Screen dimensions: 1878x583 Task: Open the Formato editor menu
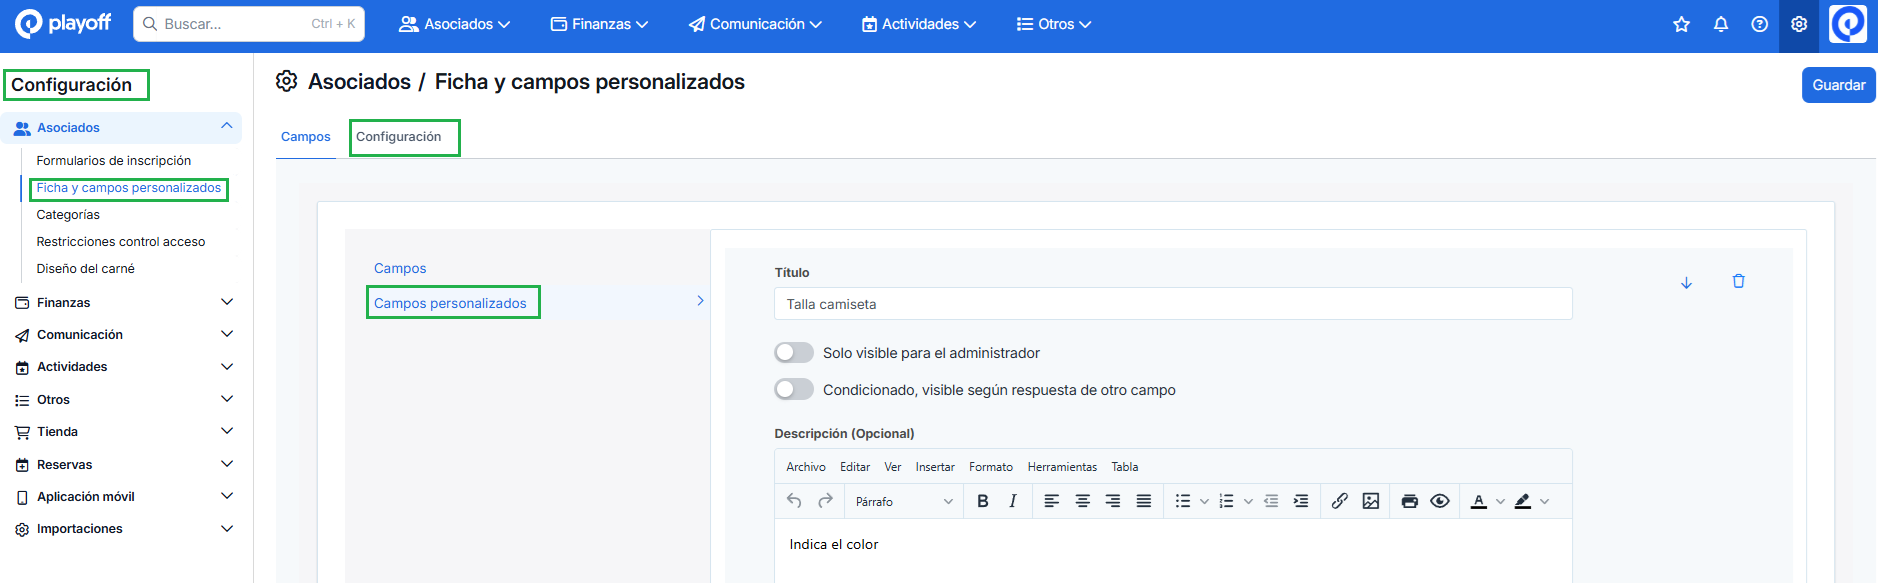(x=991, y=467)
